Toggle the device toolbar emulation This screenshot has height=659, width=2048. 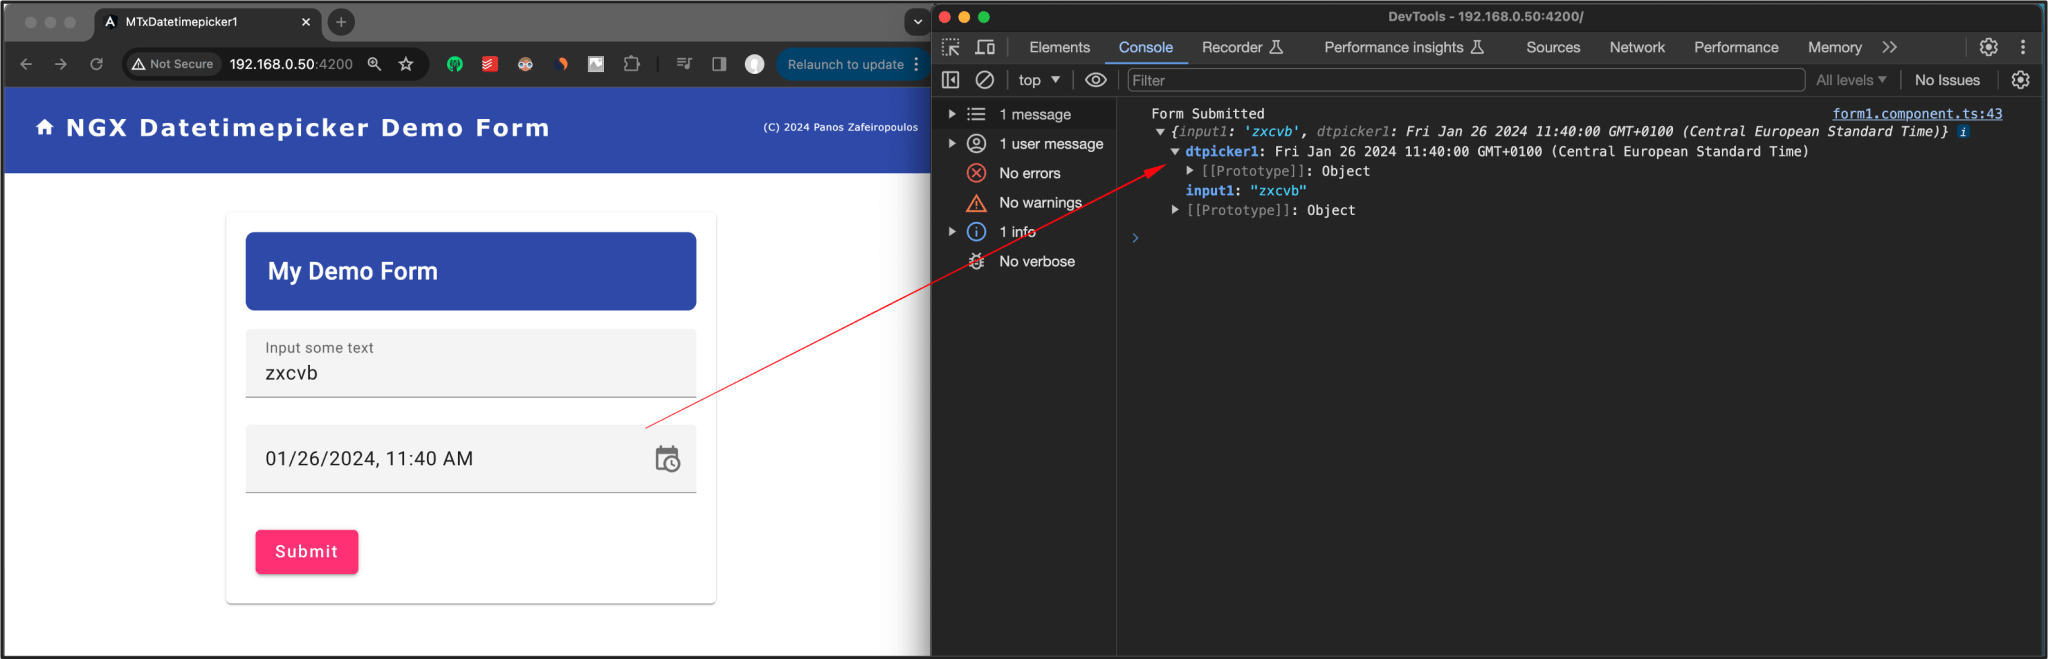tap(985, 47)
